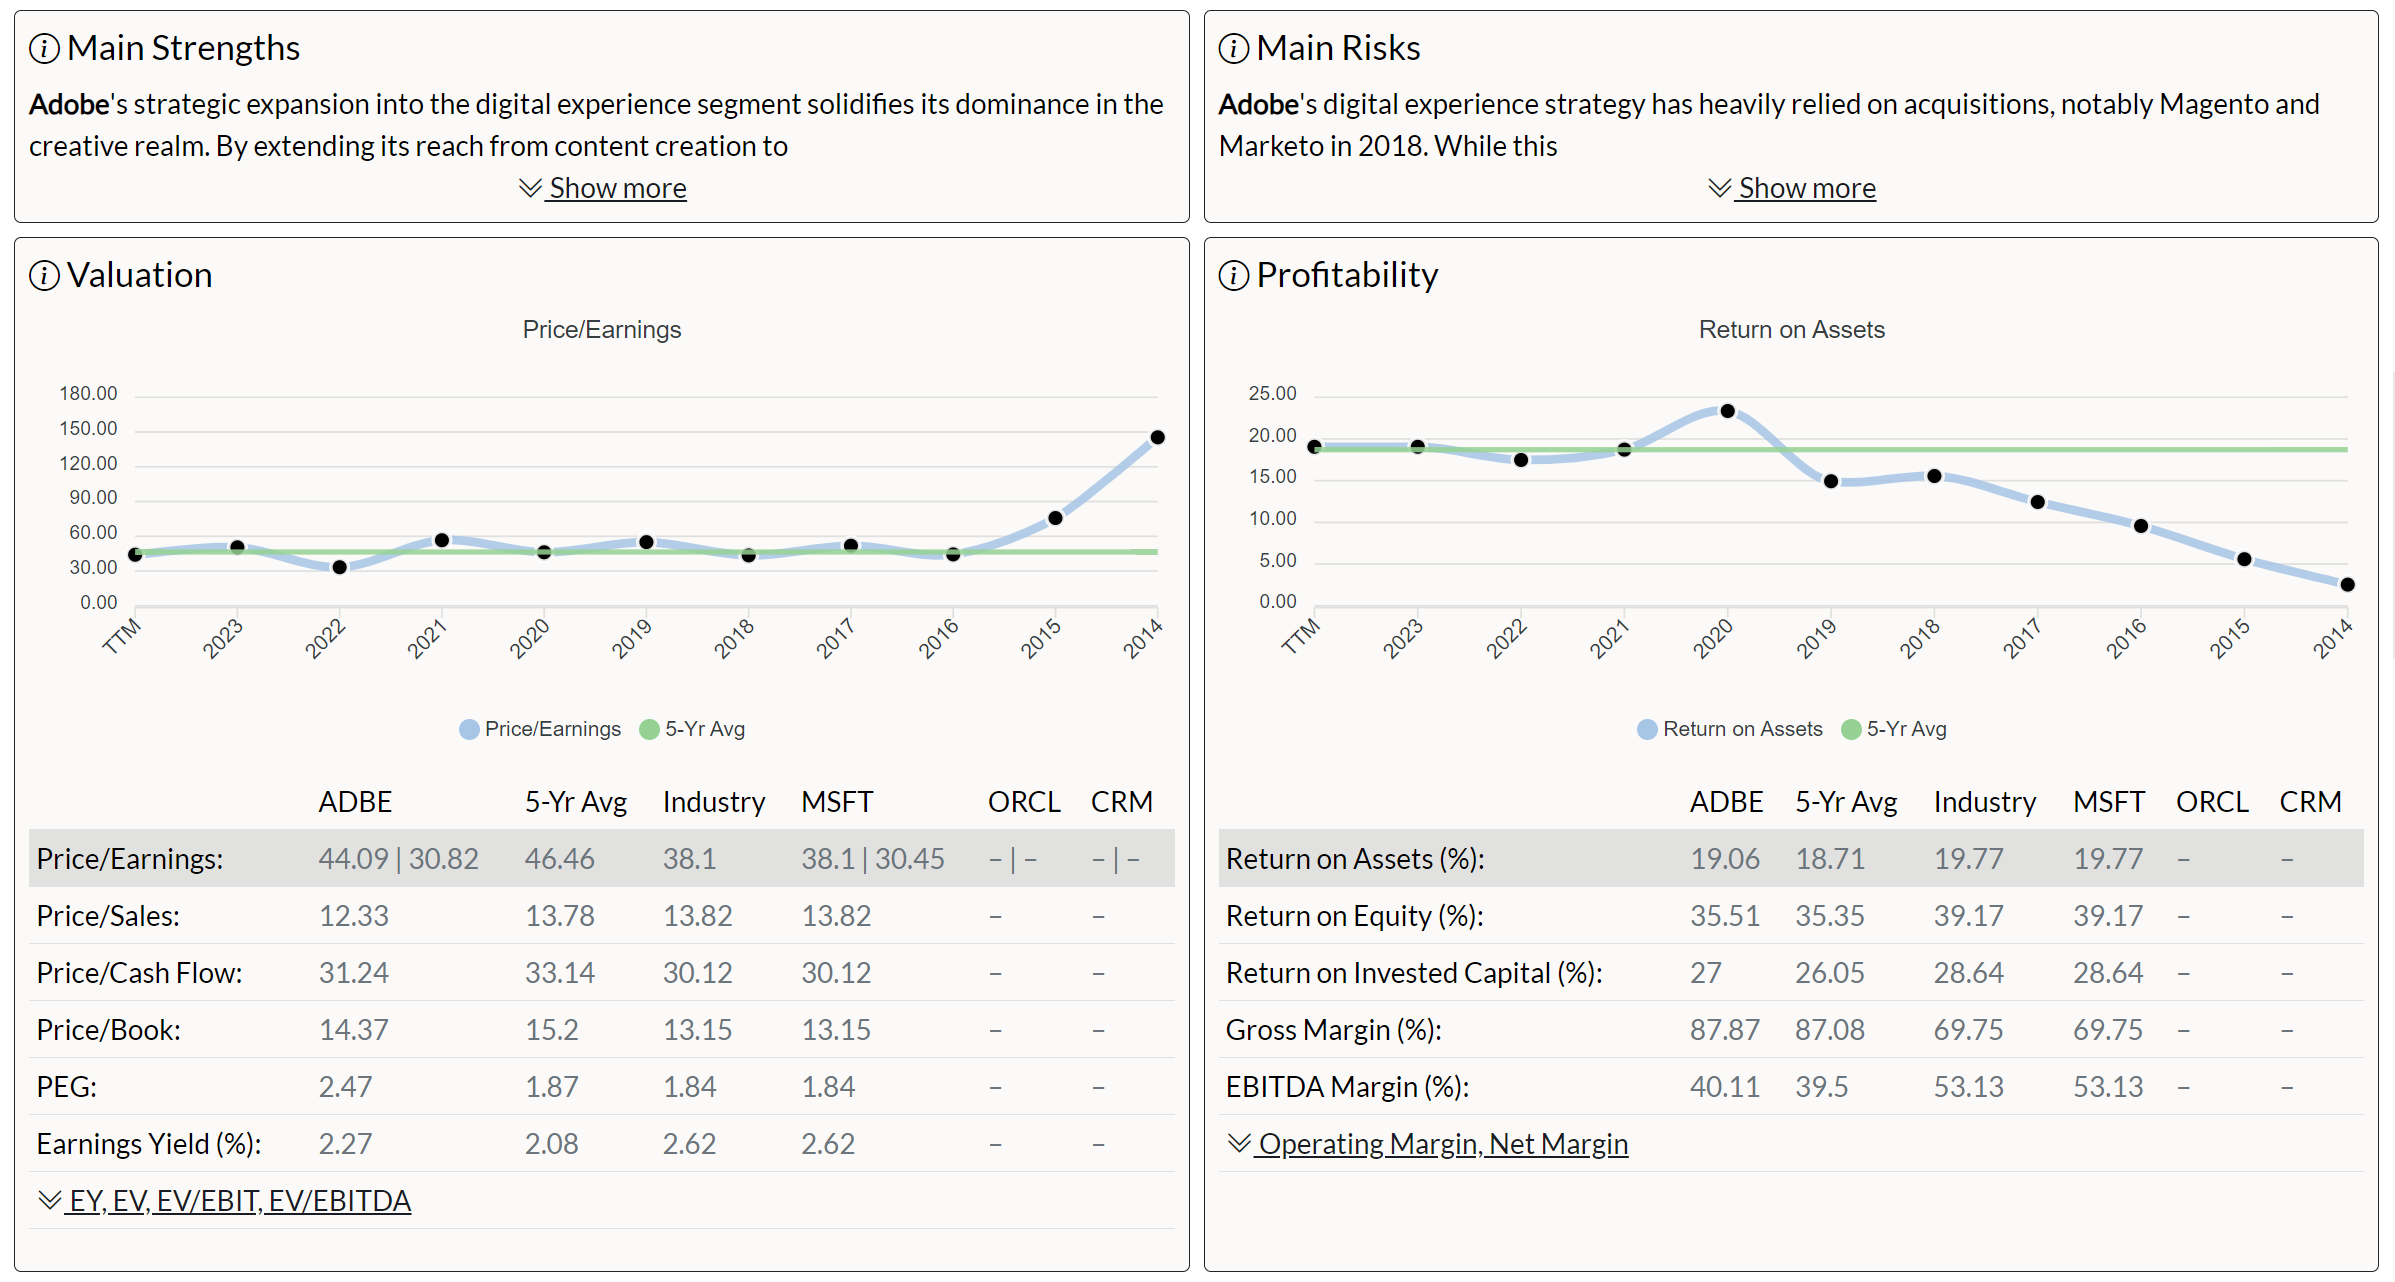The width and height of the screenshot is (2395, 1282).
Task: Click the ORCL column header in Profitability table
Action: click(2212, 801)
